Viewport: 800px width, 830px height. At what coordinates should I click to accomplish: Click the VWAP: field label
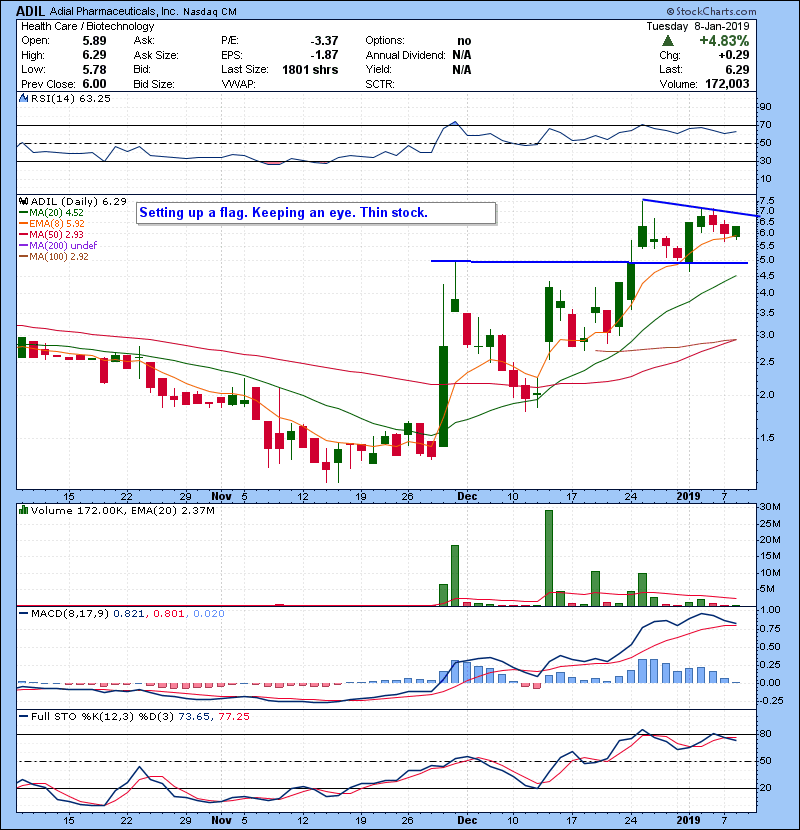(238, 84)
